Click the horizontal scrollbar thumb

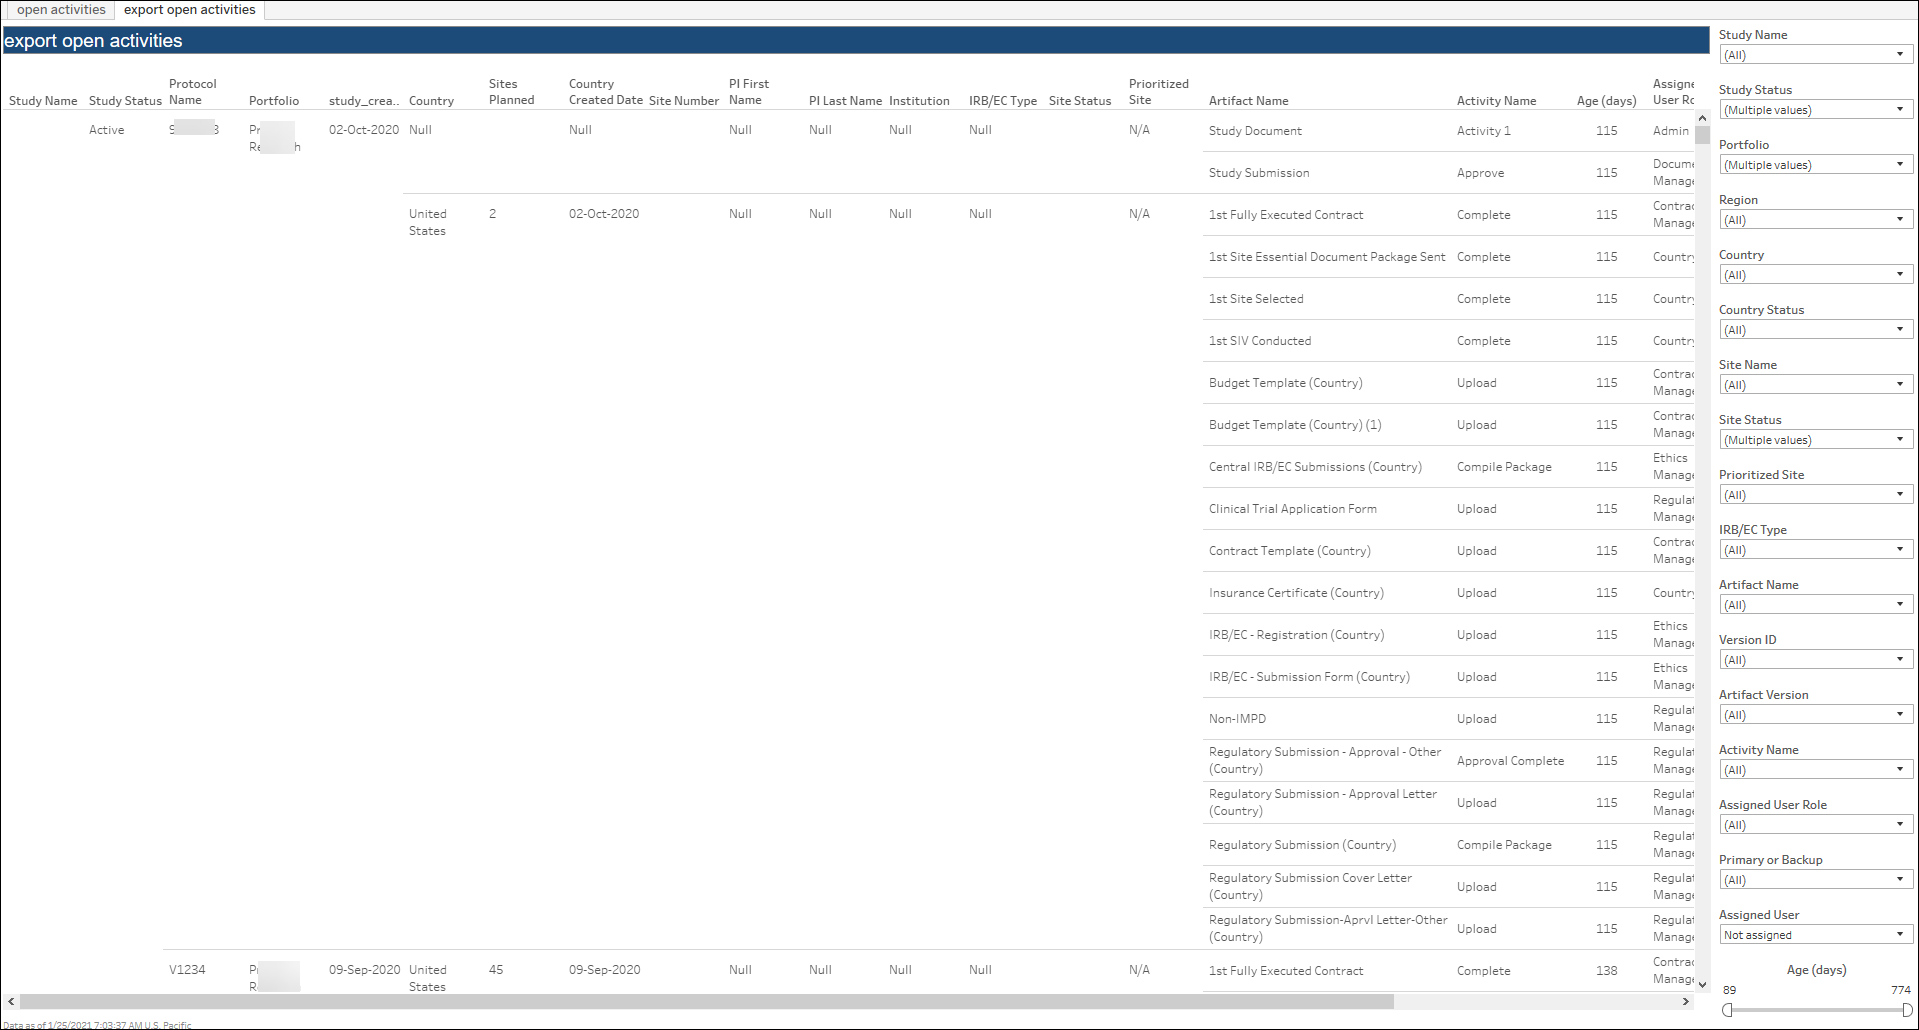(706, 1001)
